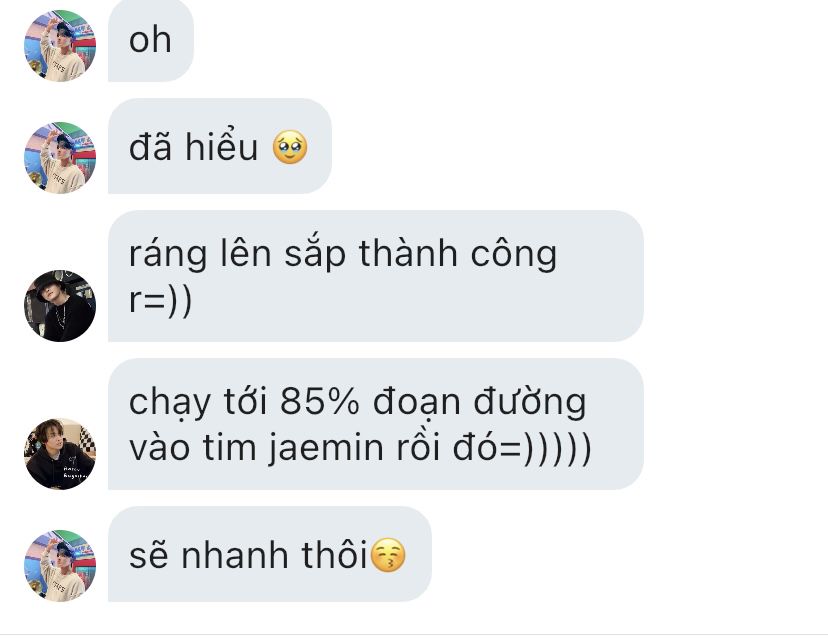Image resolution: width=828 pixels, height=641 pixels.
Task: Click the word "thành" in third message
Action: pos(408,253)
